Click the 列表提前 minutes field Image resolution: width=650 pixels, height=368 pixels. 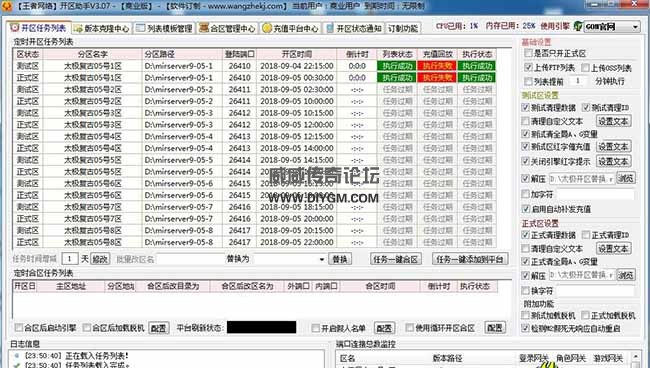578,81
